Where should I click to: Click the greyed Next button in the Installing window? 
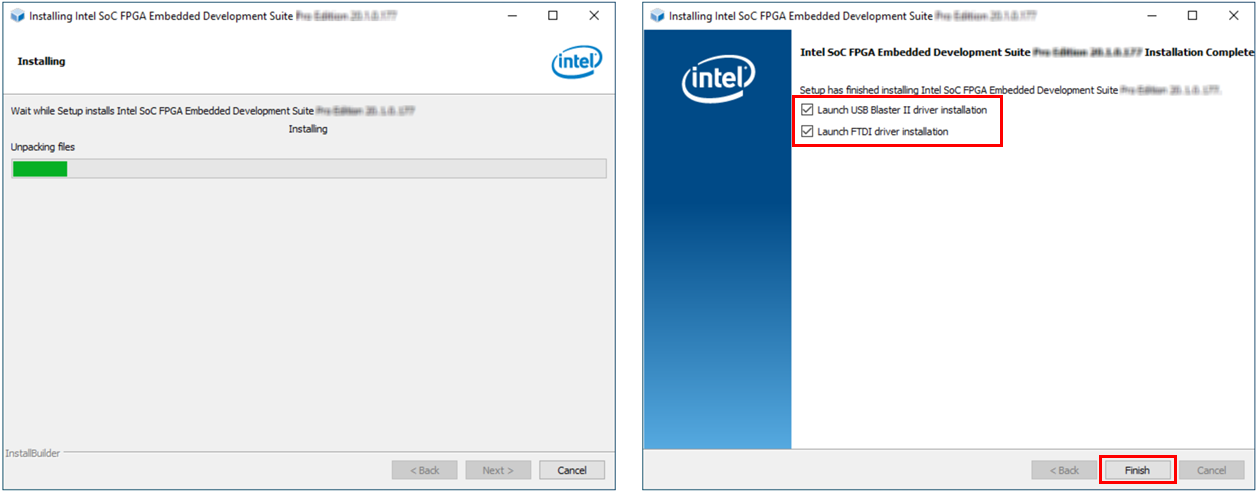498,470
